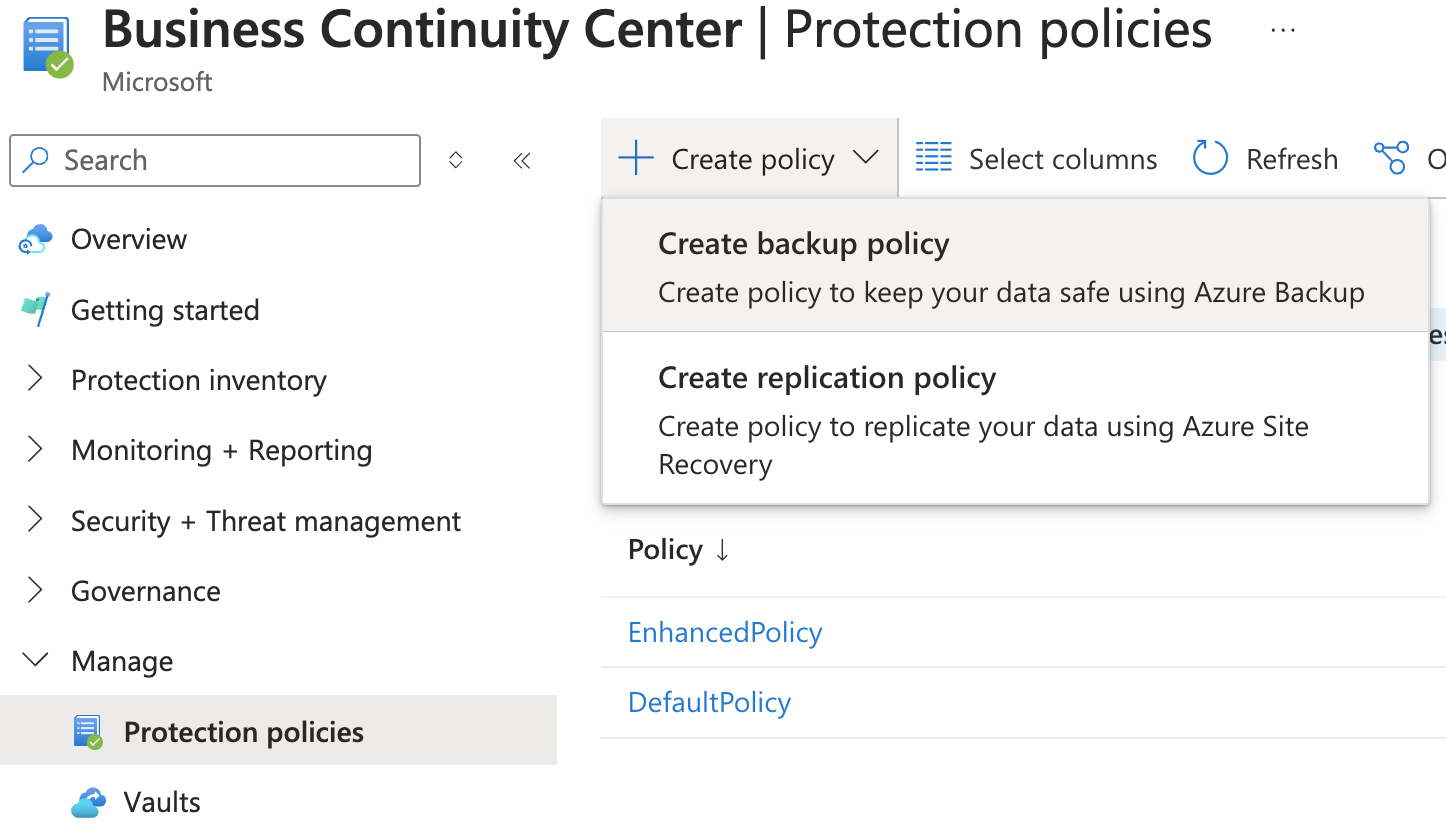The image size is (1446, 834).
Task: Click the Overview cloud icon
Action: point(35,240)
